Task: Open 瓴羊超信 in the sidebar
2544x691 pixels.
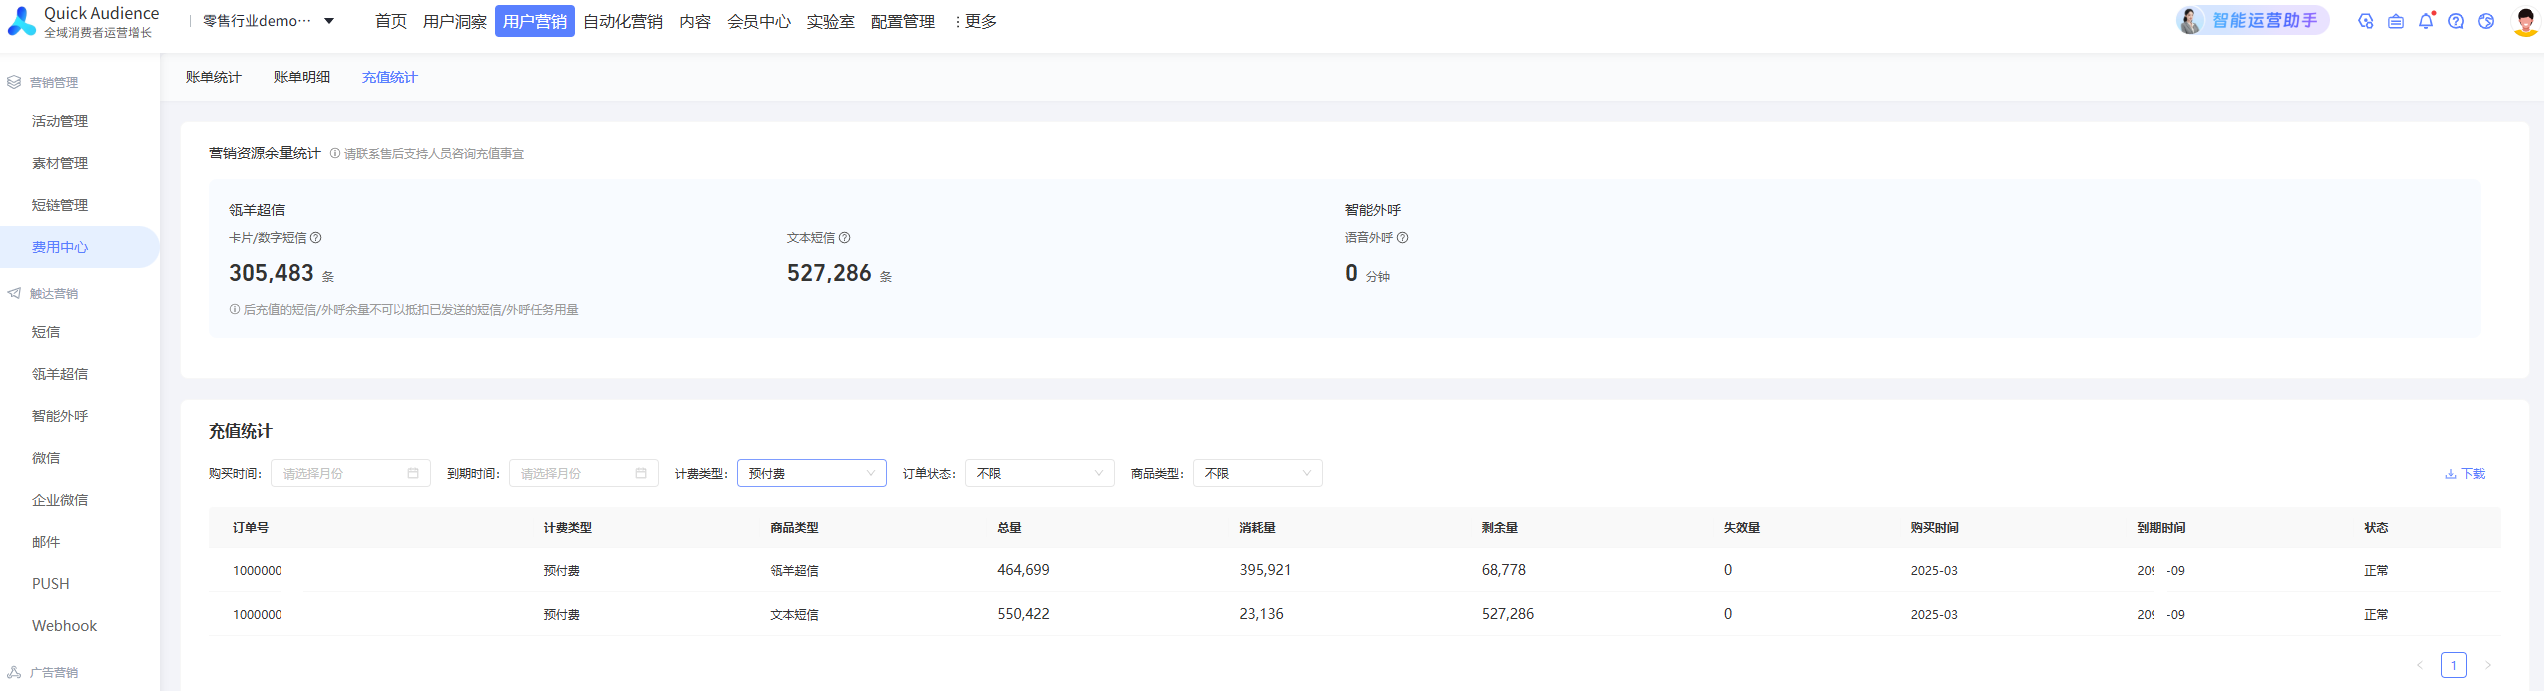Action: coord(60,374)
